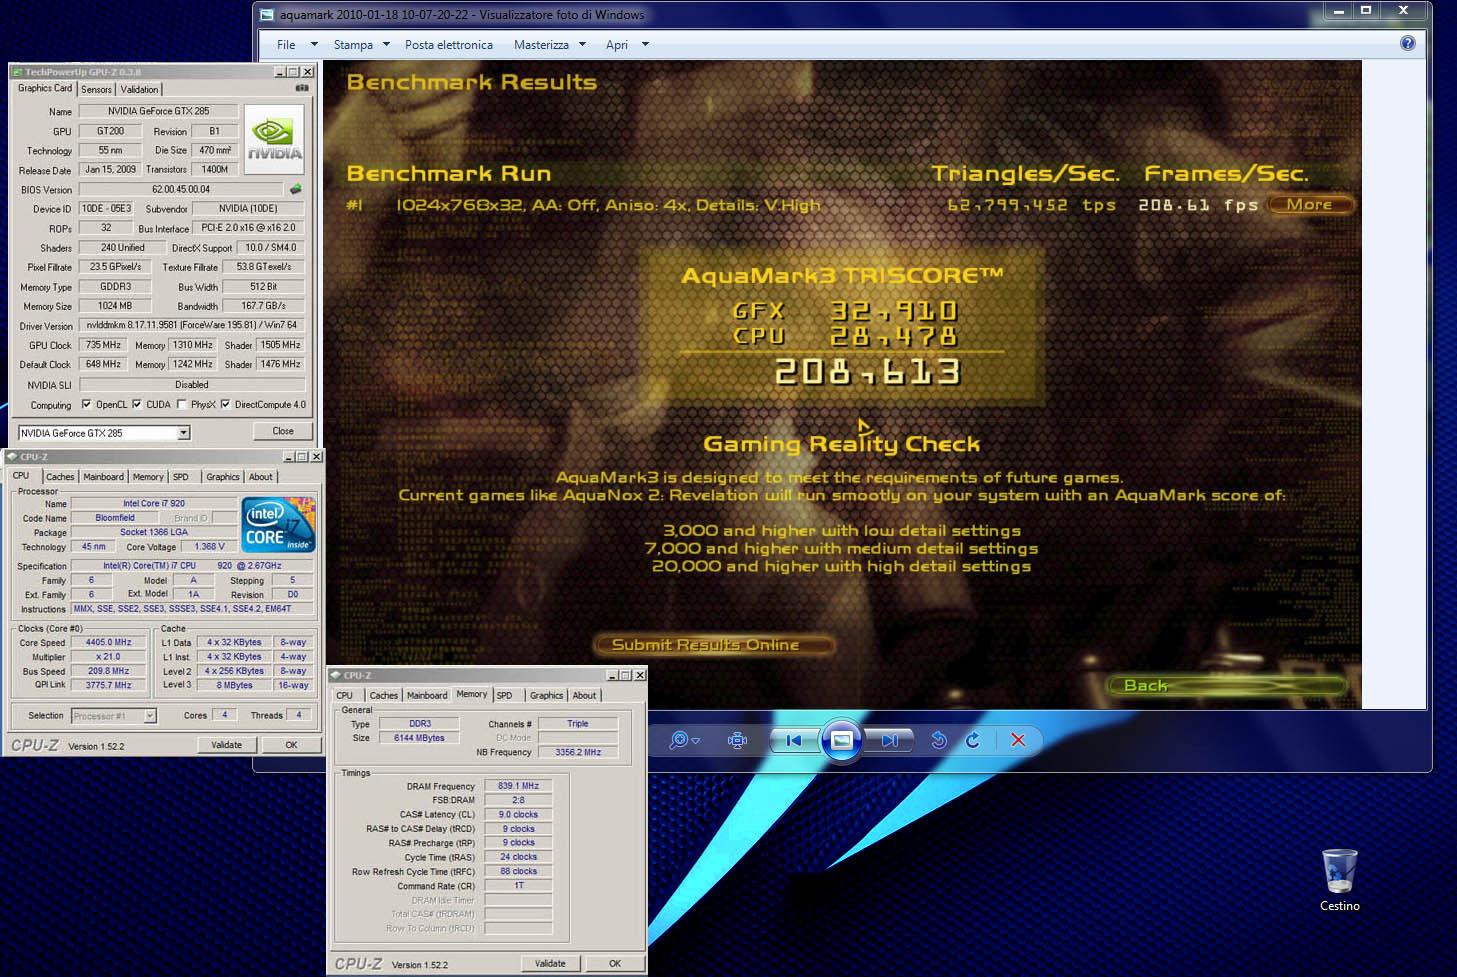This screenshot has height=977, width=1457.
Task: Click the Bus Speed value 209.8 MHz
Action: click(109, 671)
